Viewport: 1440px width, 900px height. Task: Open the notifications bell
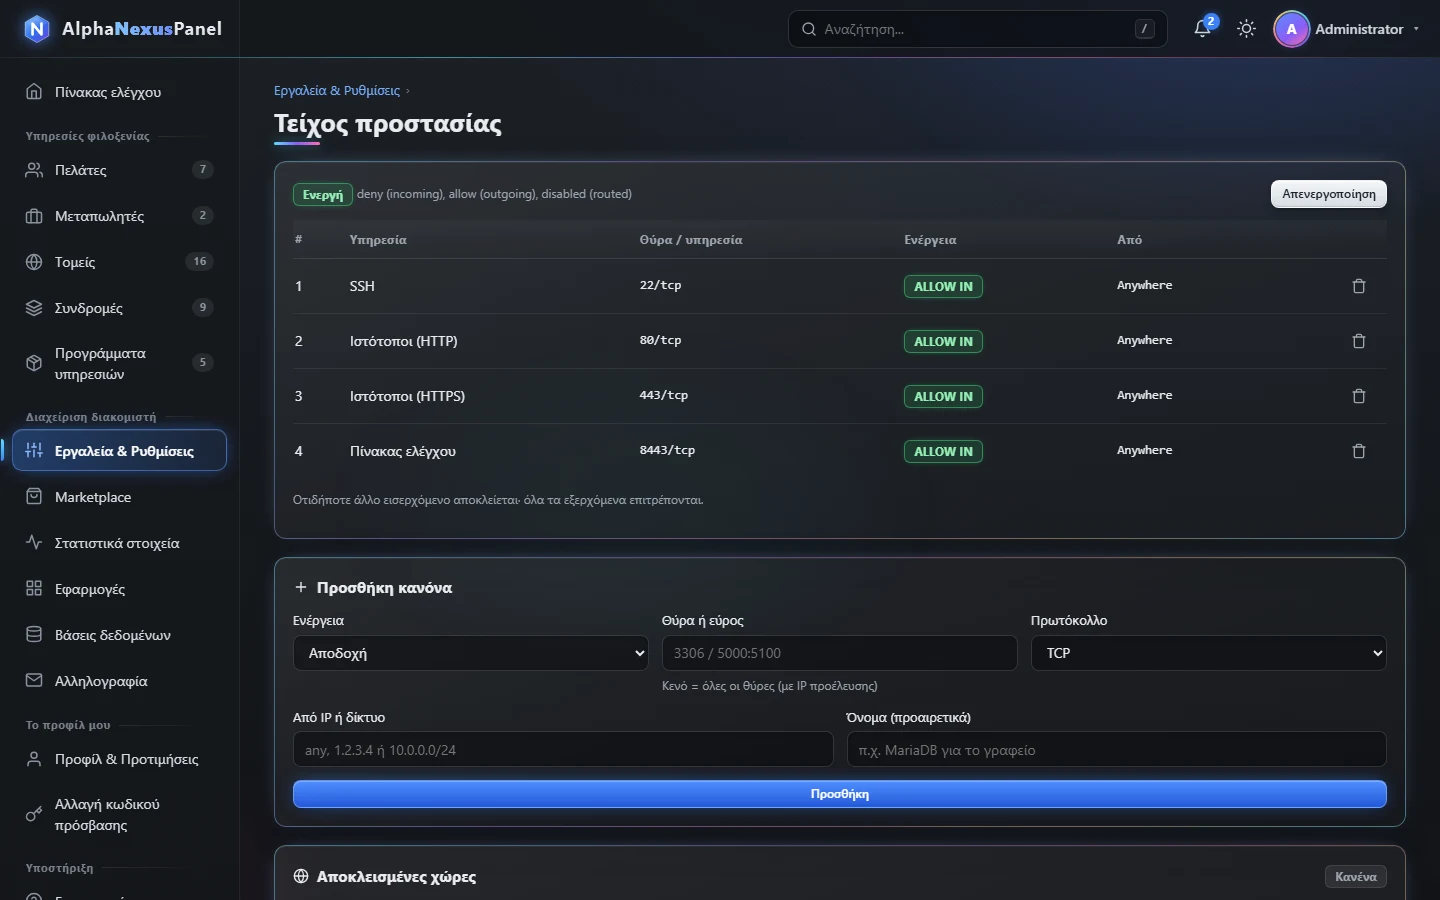1203,29
